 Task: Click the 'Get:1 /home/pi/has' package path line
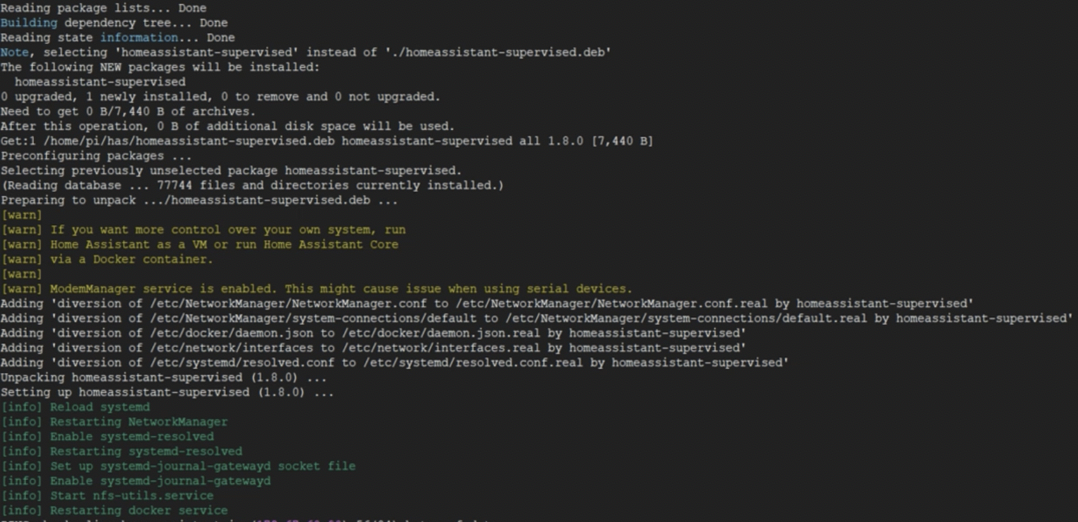click(x=326, y=141)
